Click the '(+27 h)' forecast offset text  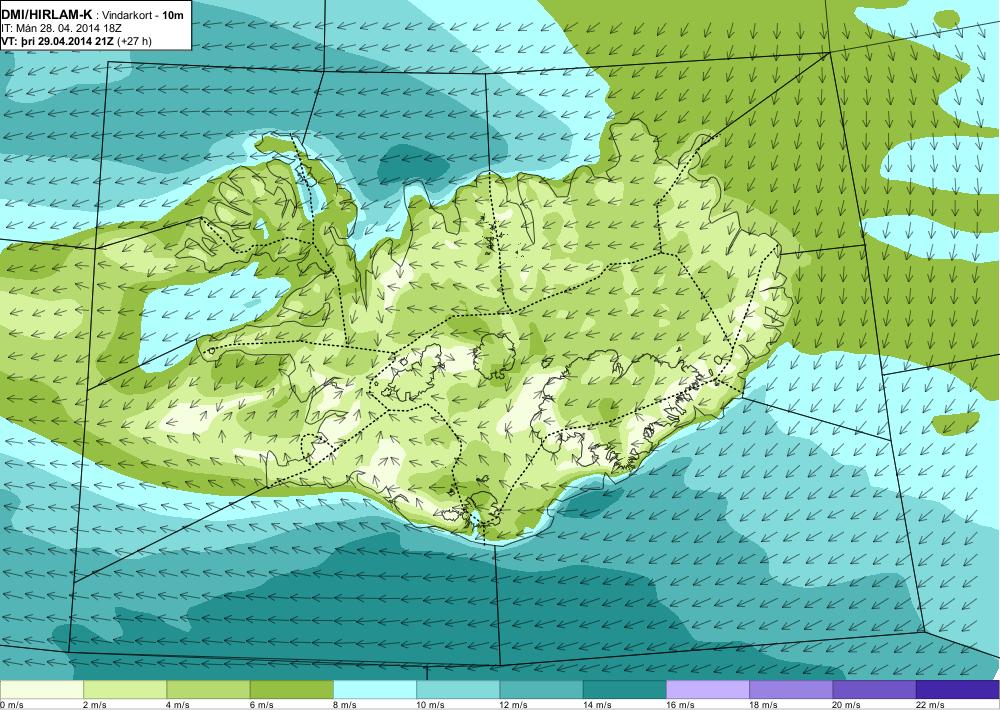[135, 41]
